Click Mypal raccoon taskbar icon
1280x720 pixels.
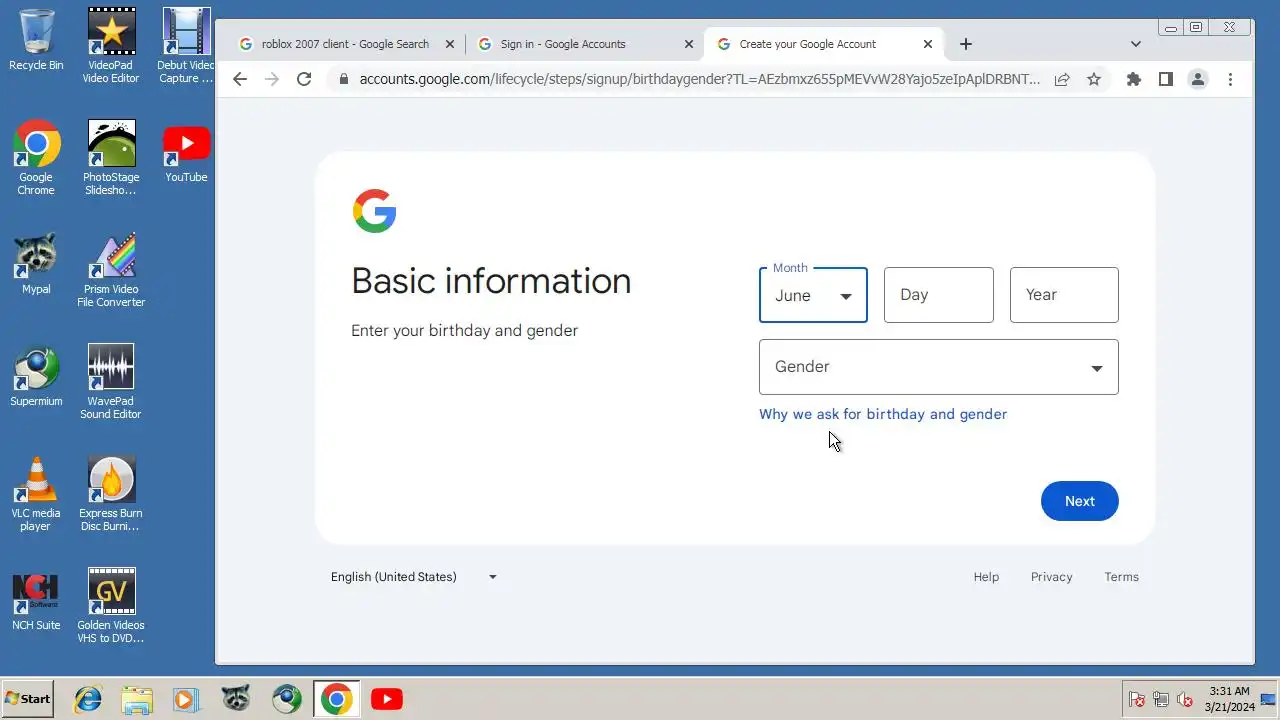pos(236,699)
